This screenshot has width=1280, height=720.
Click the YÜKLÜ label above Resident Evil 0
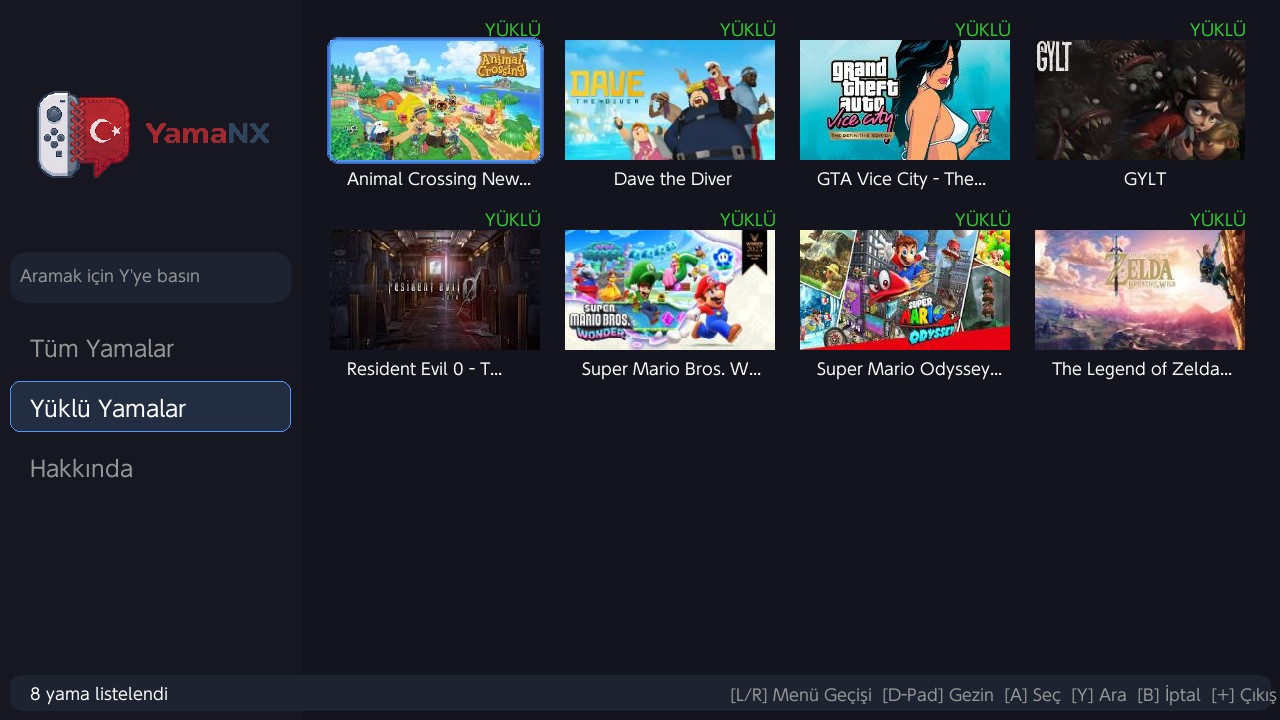(512, 219)
